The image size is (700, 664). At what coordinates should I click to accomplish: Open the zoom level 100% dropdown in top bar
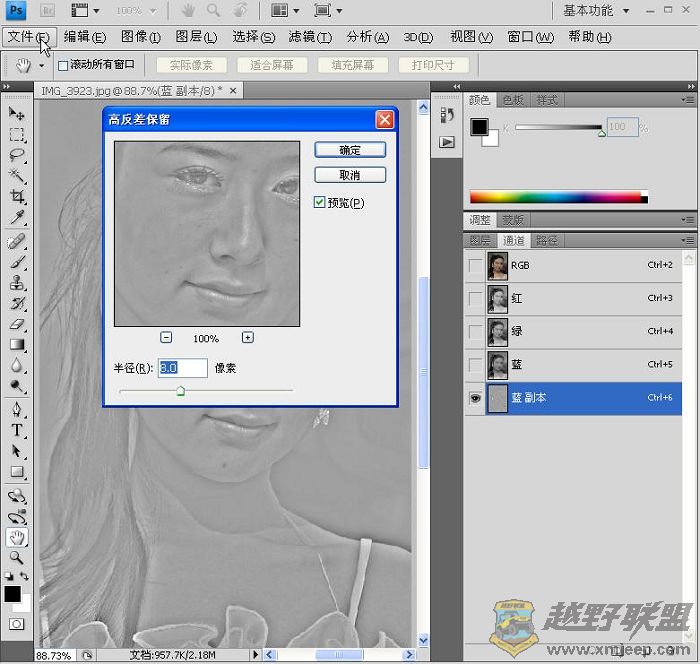[134, 11]
